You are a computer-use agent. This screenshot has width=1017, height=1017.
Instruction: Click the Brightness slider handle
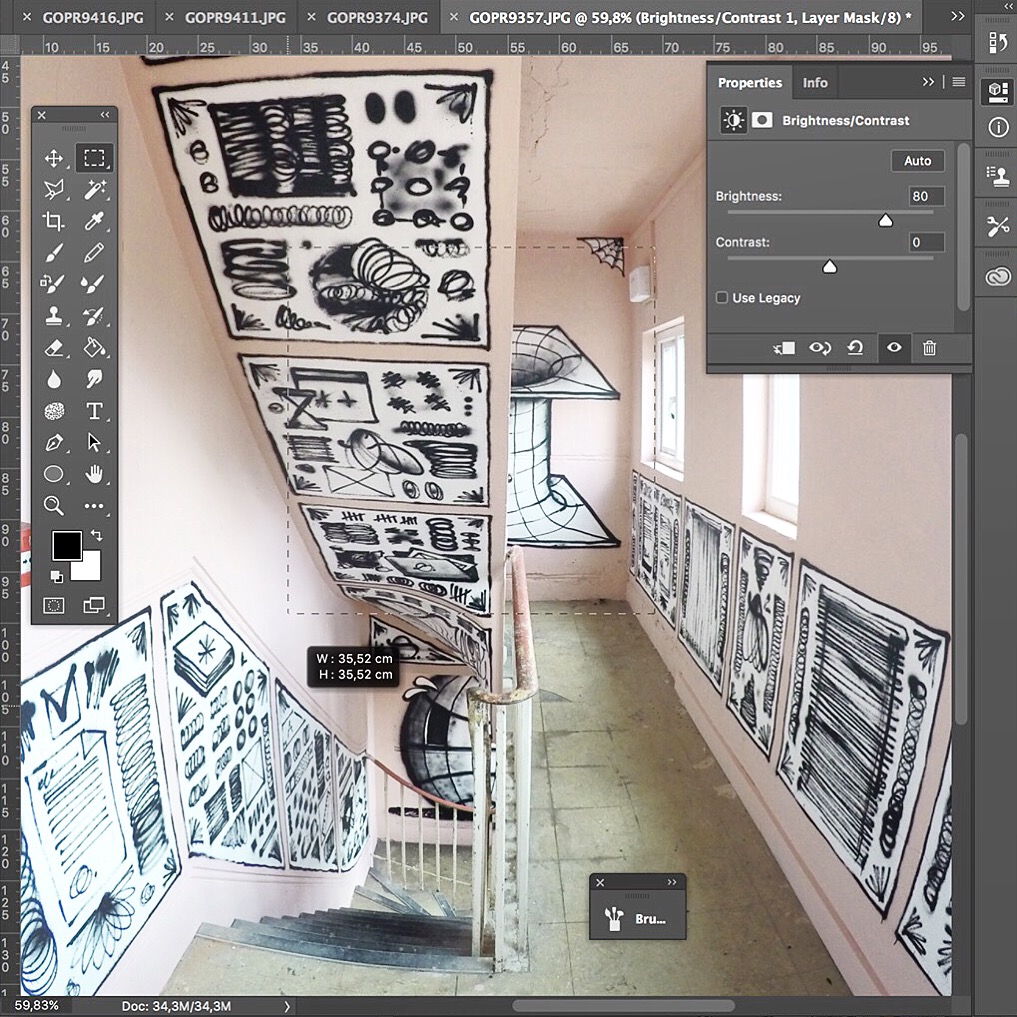(x=885, y=220)
